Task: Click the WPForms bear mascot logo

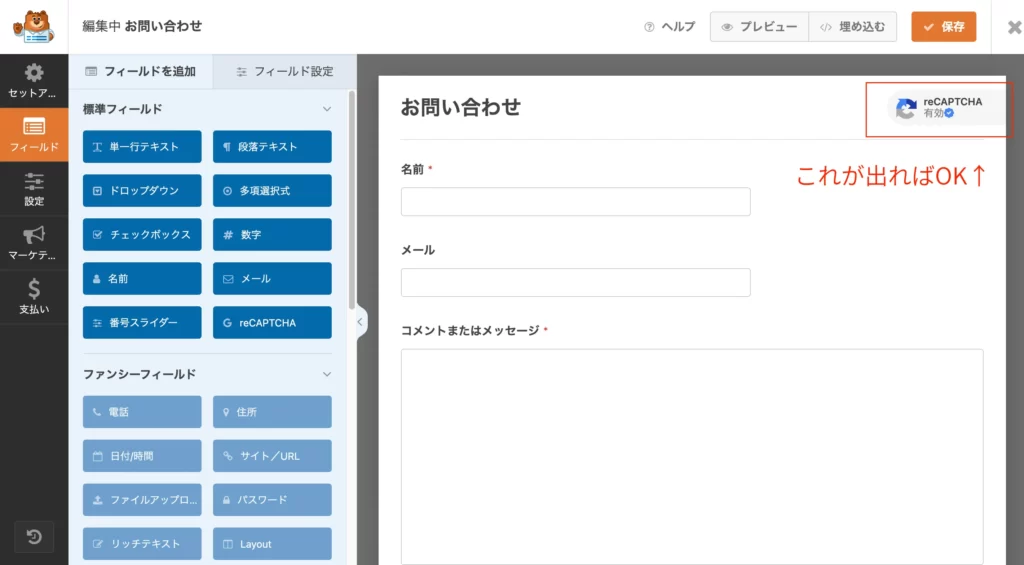Action: pos(34,27)
